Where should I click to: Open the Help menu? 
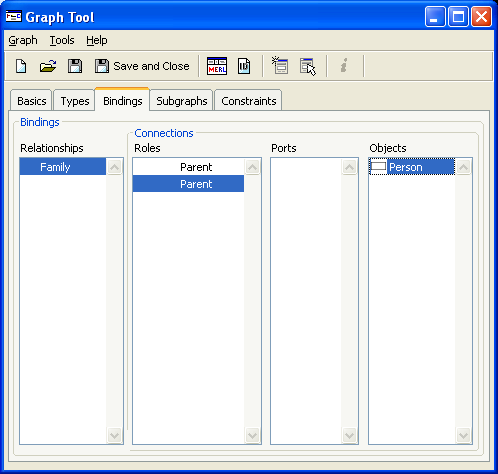pyautogui.click(x=97, y=40)
